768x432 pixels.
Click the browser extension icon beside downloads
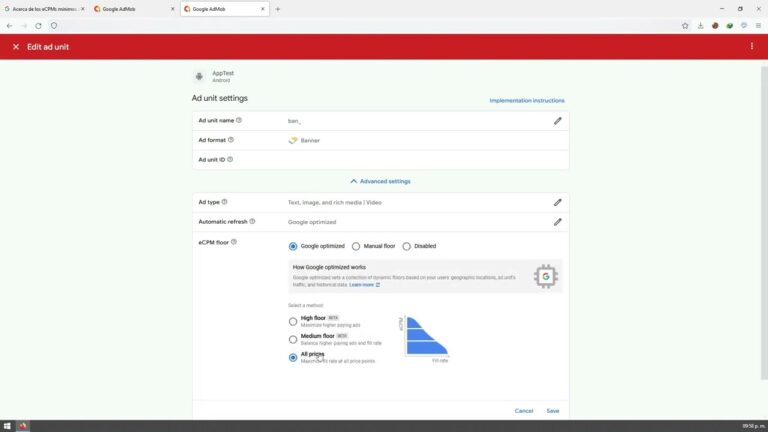[x=715, y=25]
